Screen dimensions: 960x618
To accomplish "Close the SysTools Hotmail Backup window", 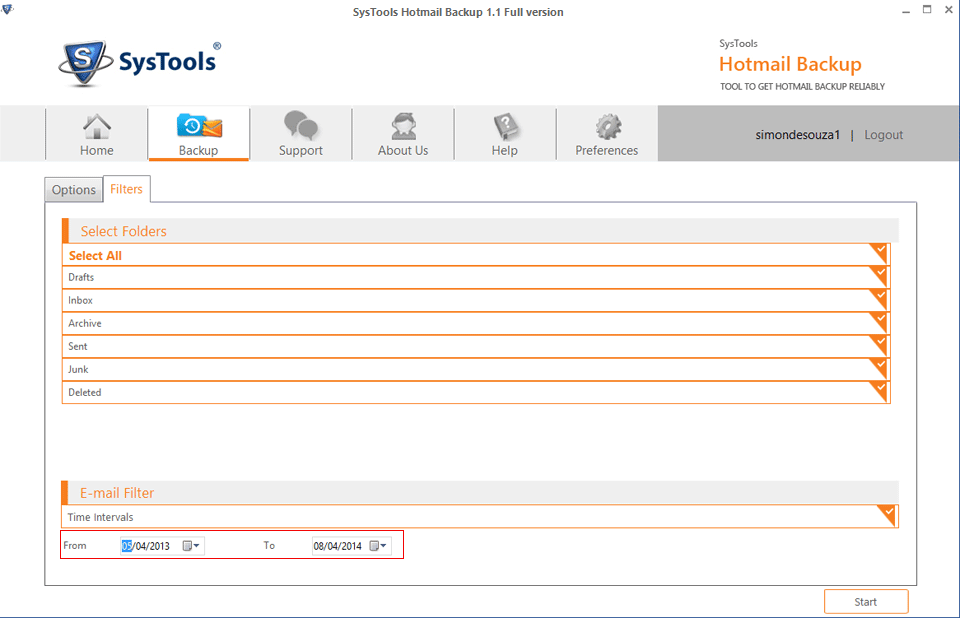I will click(x=948, y=10).
